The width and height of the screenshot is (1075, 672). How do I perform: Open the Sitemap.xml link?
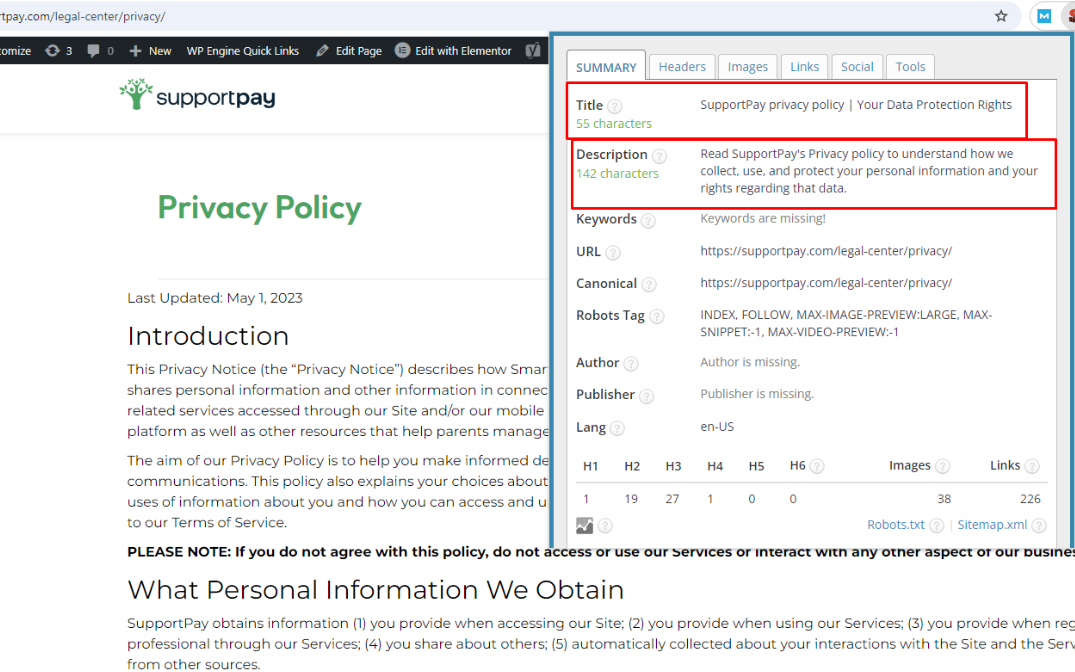coord(992,525)
